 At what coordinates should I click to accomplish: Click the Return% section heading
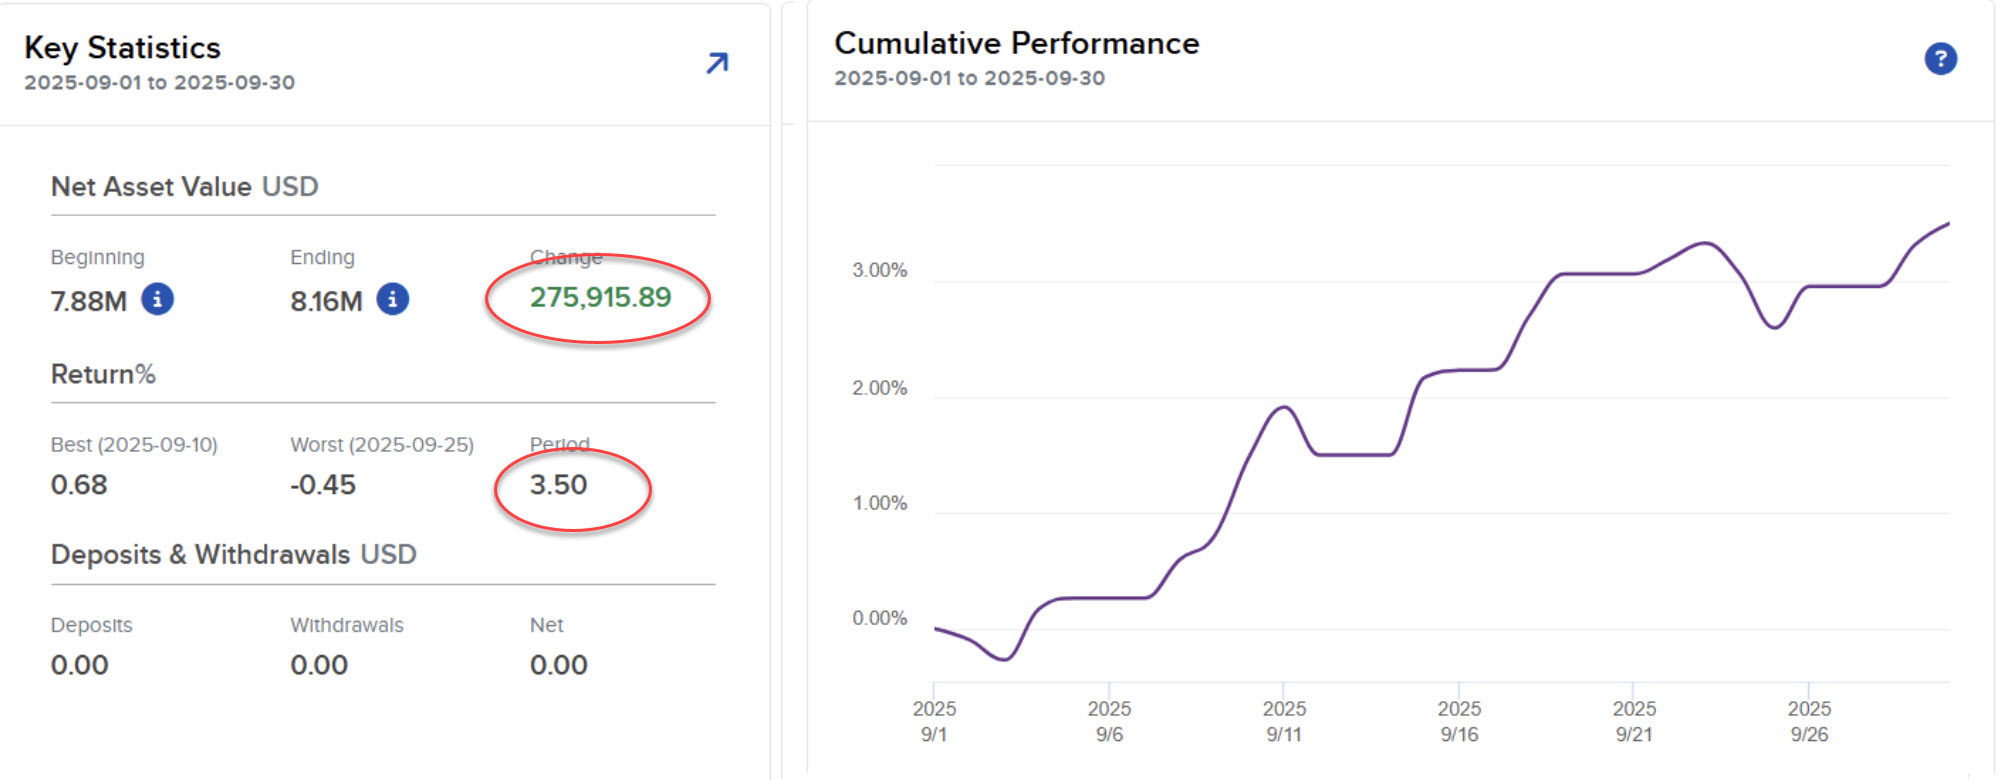coord(103,374)
